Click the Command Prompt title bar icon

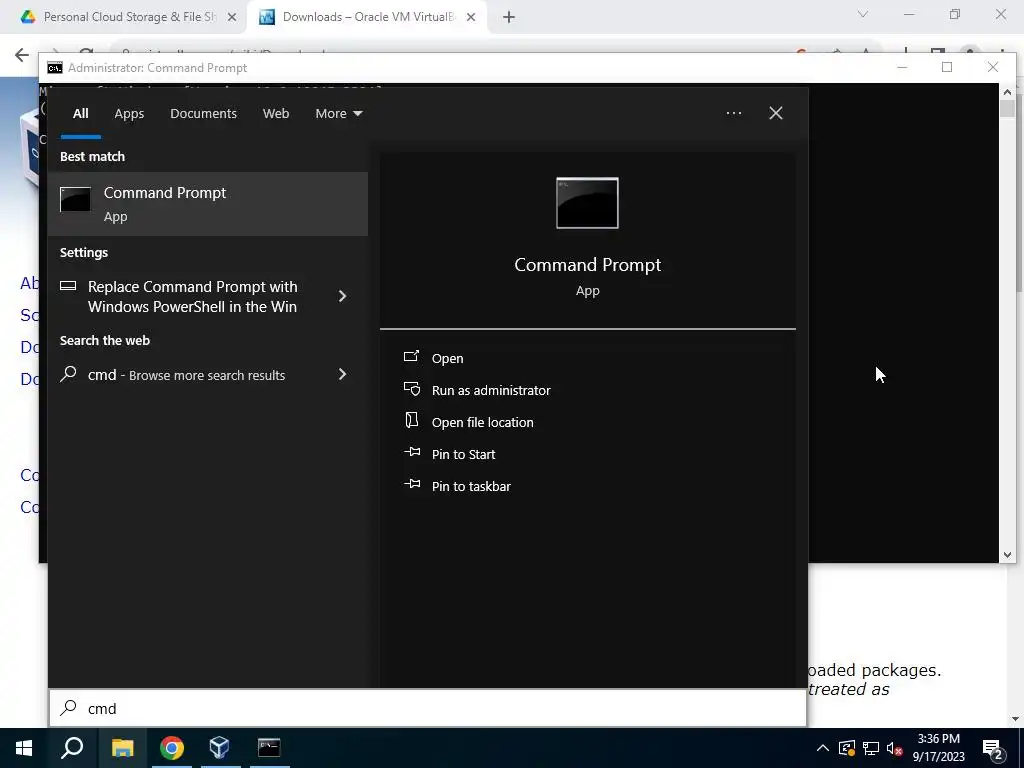[x=55, y=68]
